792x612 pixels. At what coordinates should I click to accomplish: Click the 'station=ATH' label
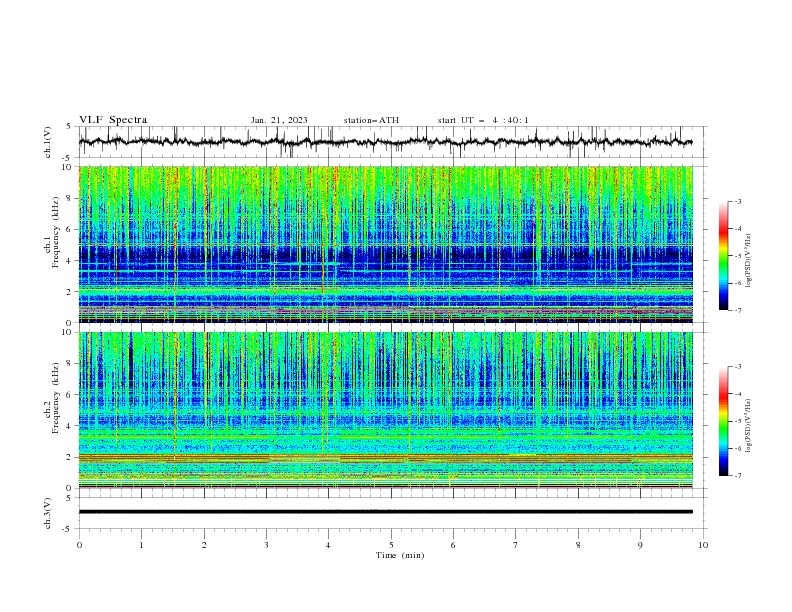pyautogui.click(x=371, y=120)
